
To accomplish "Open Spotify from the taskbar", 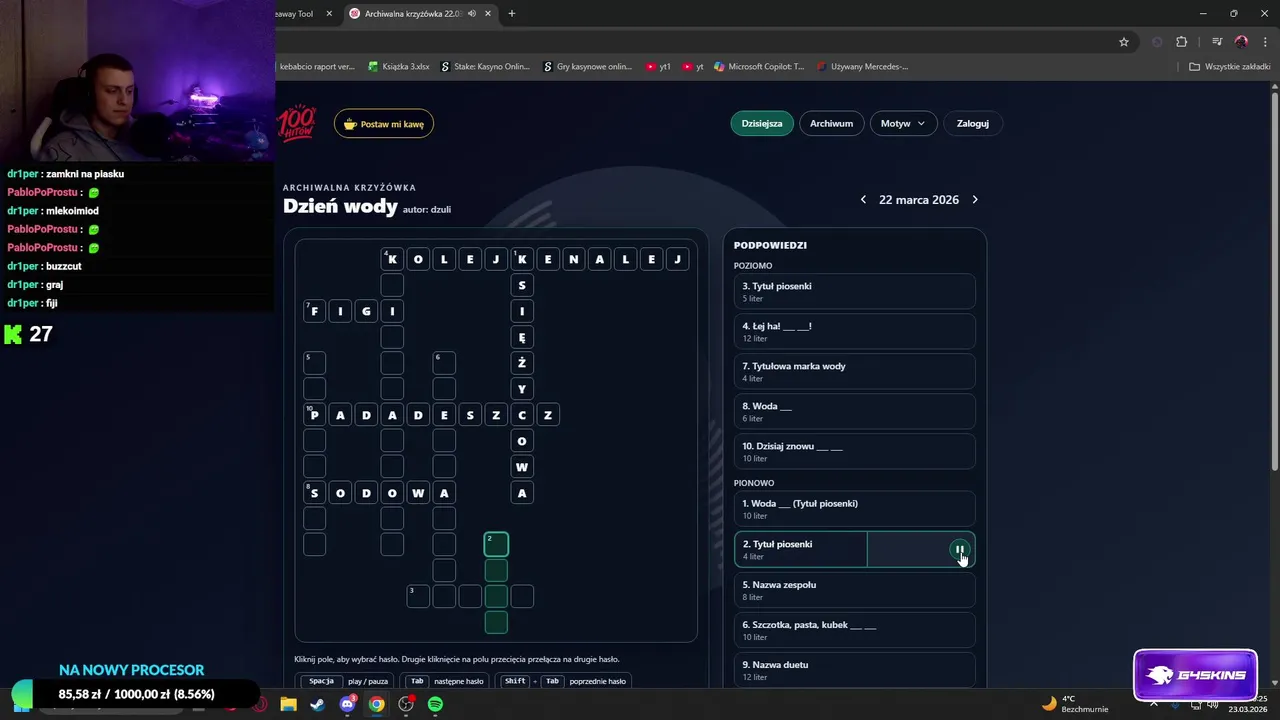I will click(436, 704).
